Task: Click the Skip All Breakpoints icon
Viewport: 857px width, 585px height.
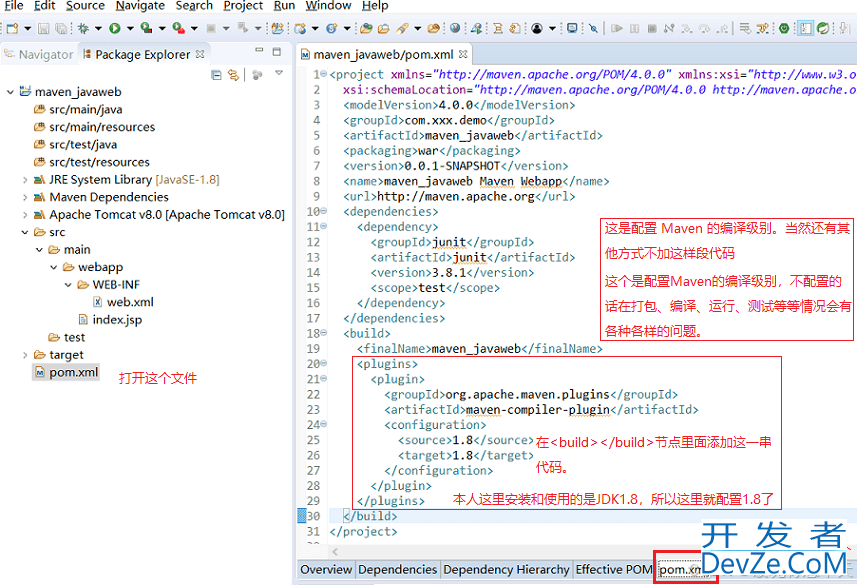Action: [594, 28]
